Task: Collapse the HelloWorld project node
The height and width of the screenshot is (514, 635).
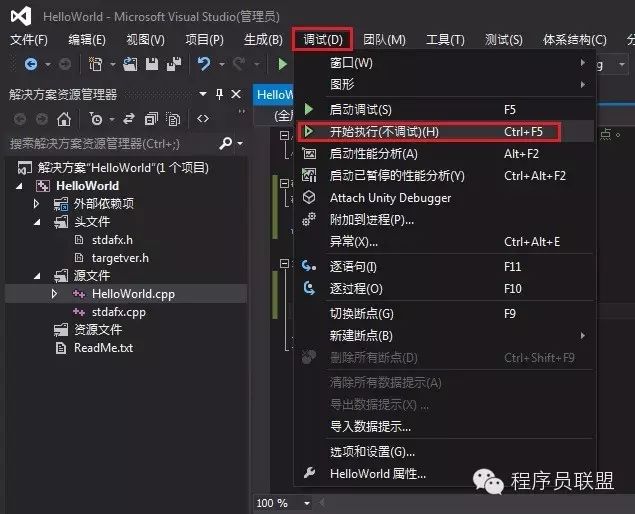Action: pos(19,186)
